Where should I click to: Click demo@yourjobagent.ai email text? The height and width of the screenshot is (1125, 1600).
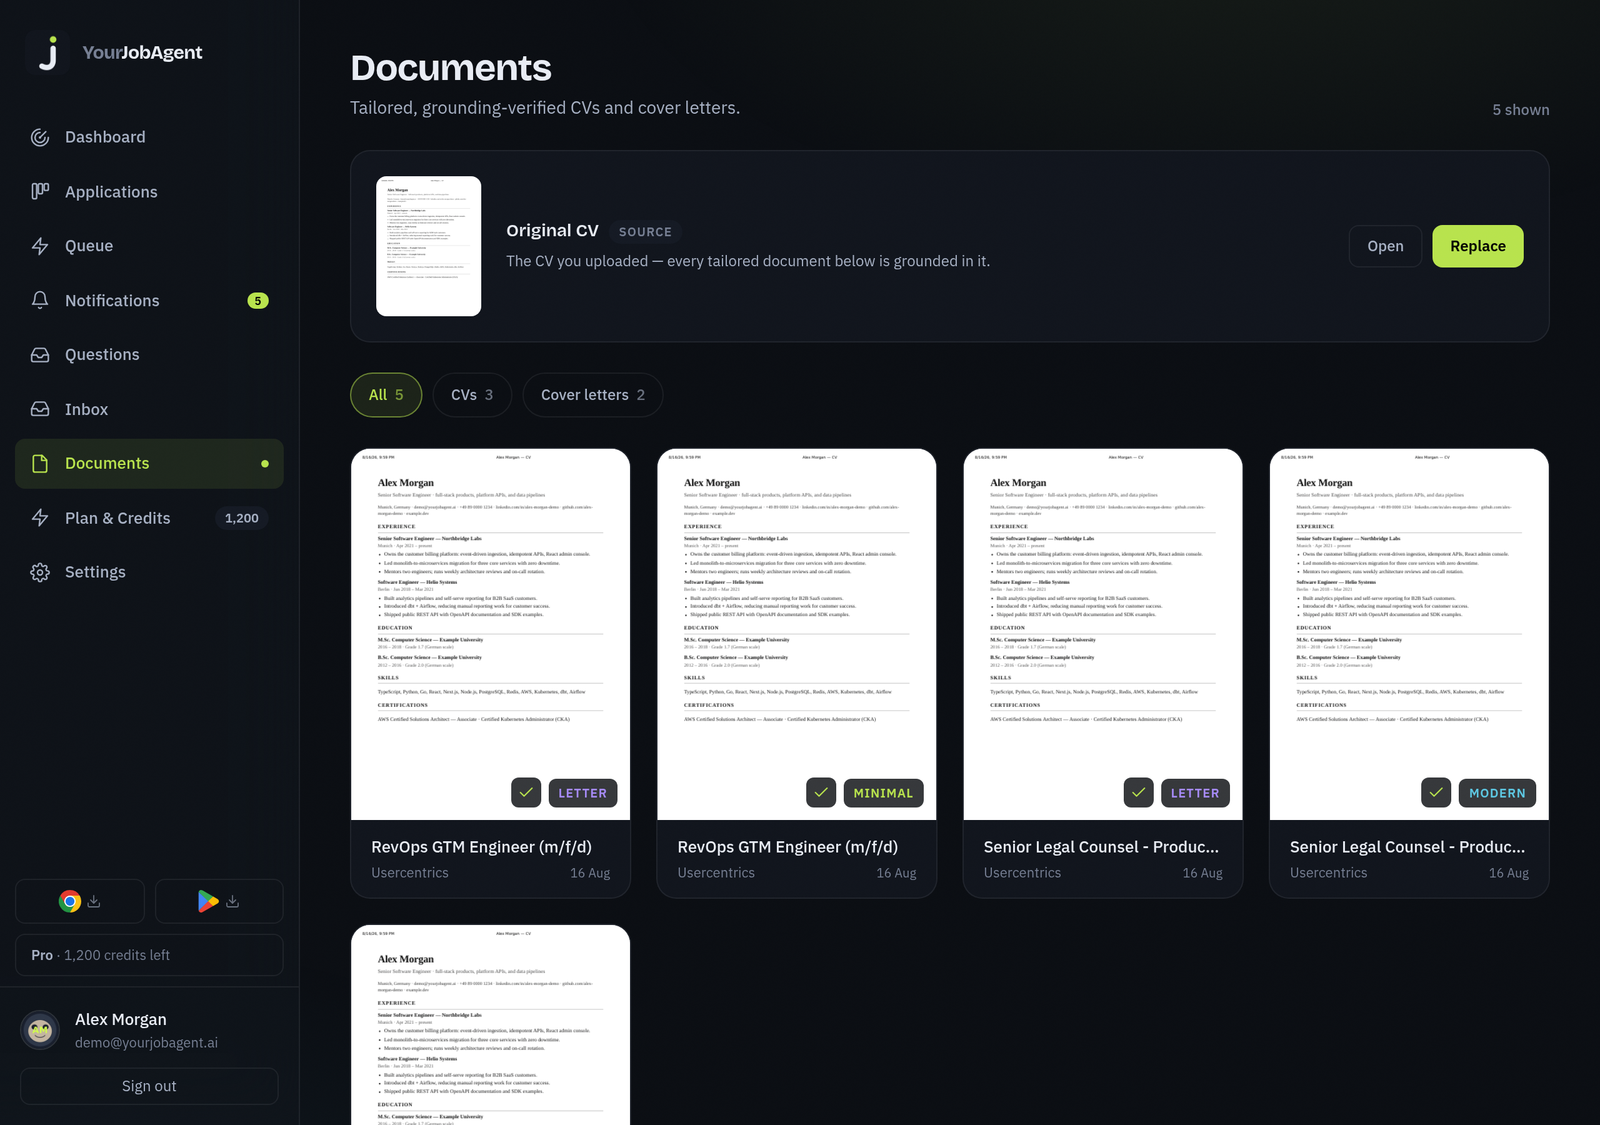tap(146, 1043)
